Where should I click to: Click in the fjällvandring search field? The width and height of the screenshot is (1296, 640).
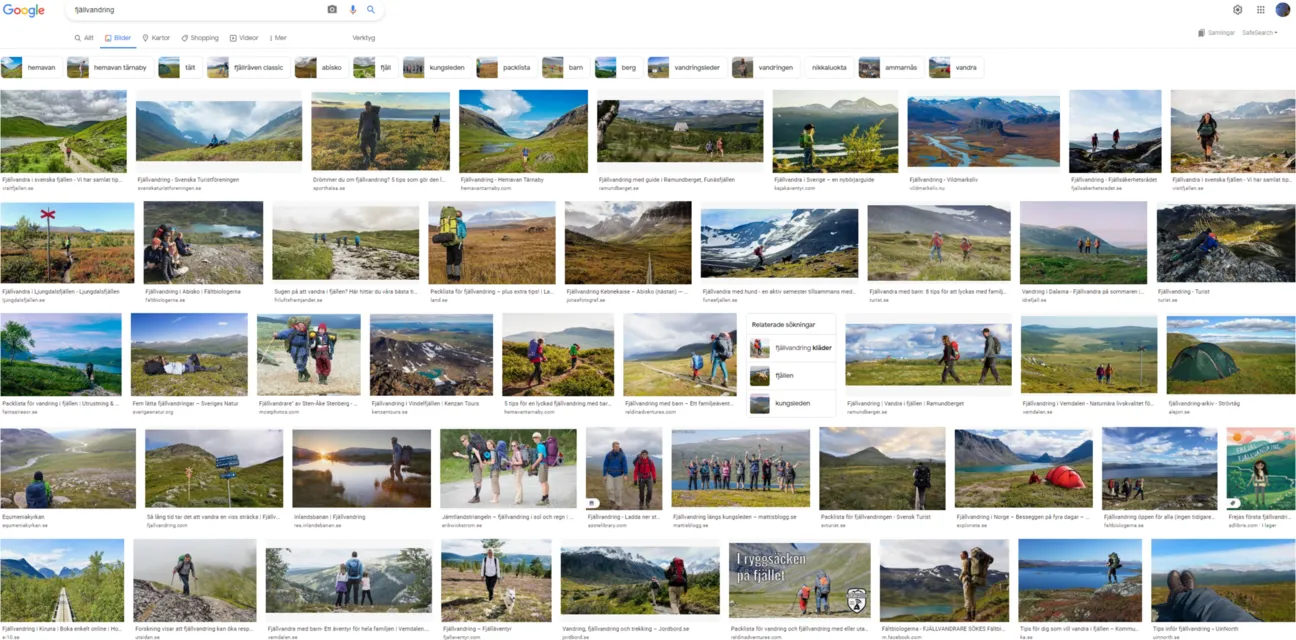(x=190, y=10)
